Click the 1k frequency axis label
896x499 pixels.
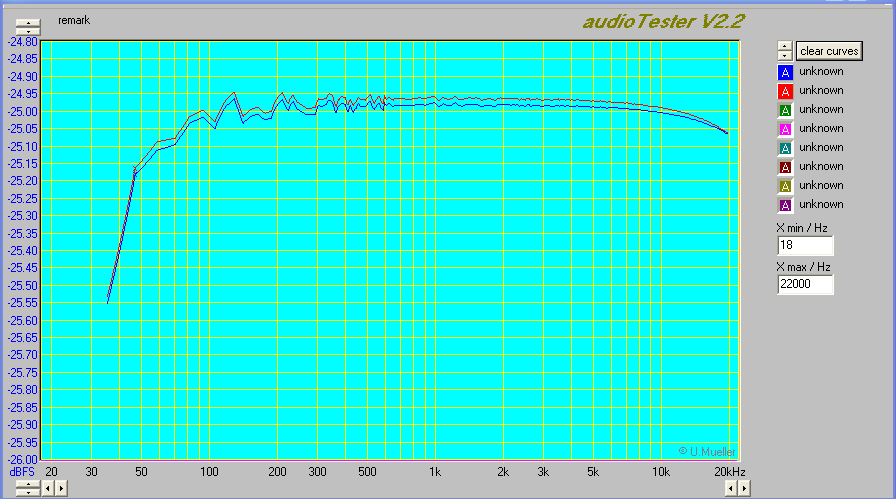point(435,472)
